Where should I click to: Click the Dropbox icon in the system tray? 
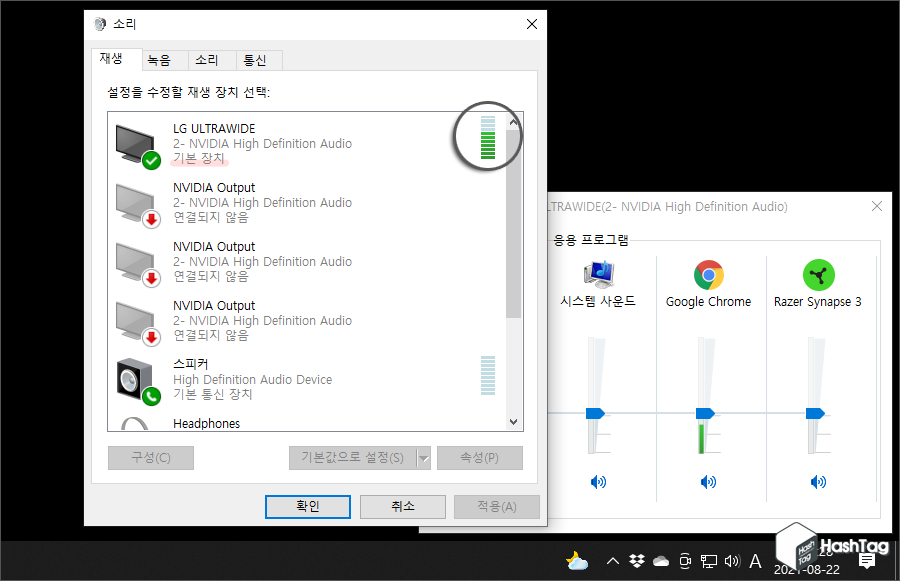pos(637,561)
